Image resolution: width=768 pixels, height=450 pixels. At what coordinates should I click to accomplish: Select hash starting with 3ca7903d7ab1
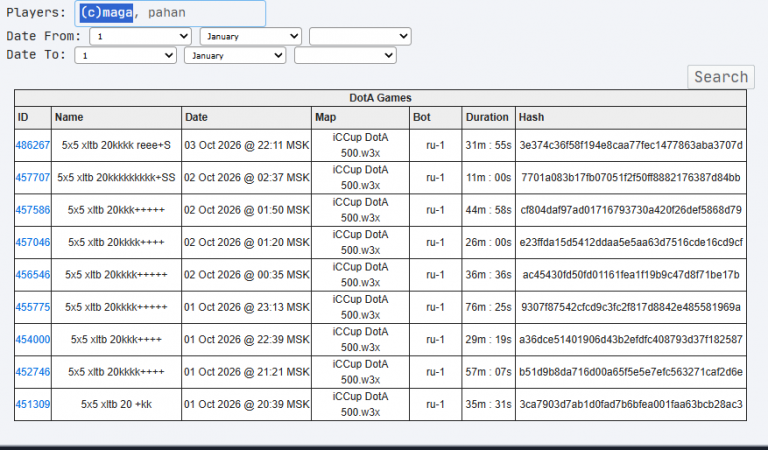pos(631,404)
